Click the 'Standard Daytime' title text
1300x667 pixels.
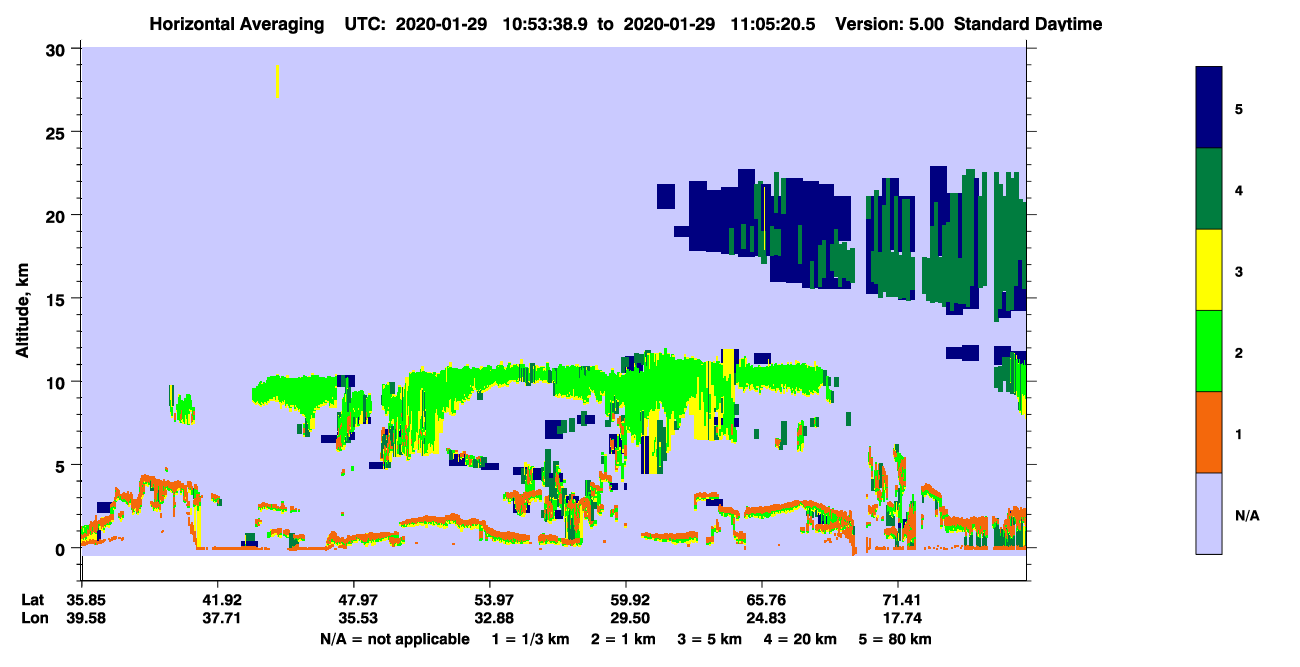click(x=1028, y=24)
